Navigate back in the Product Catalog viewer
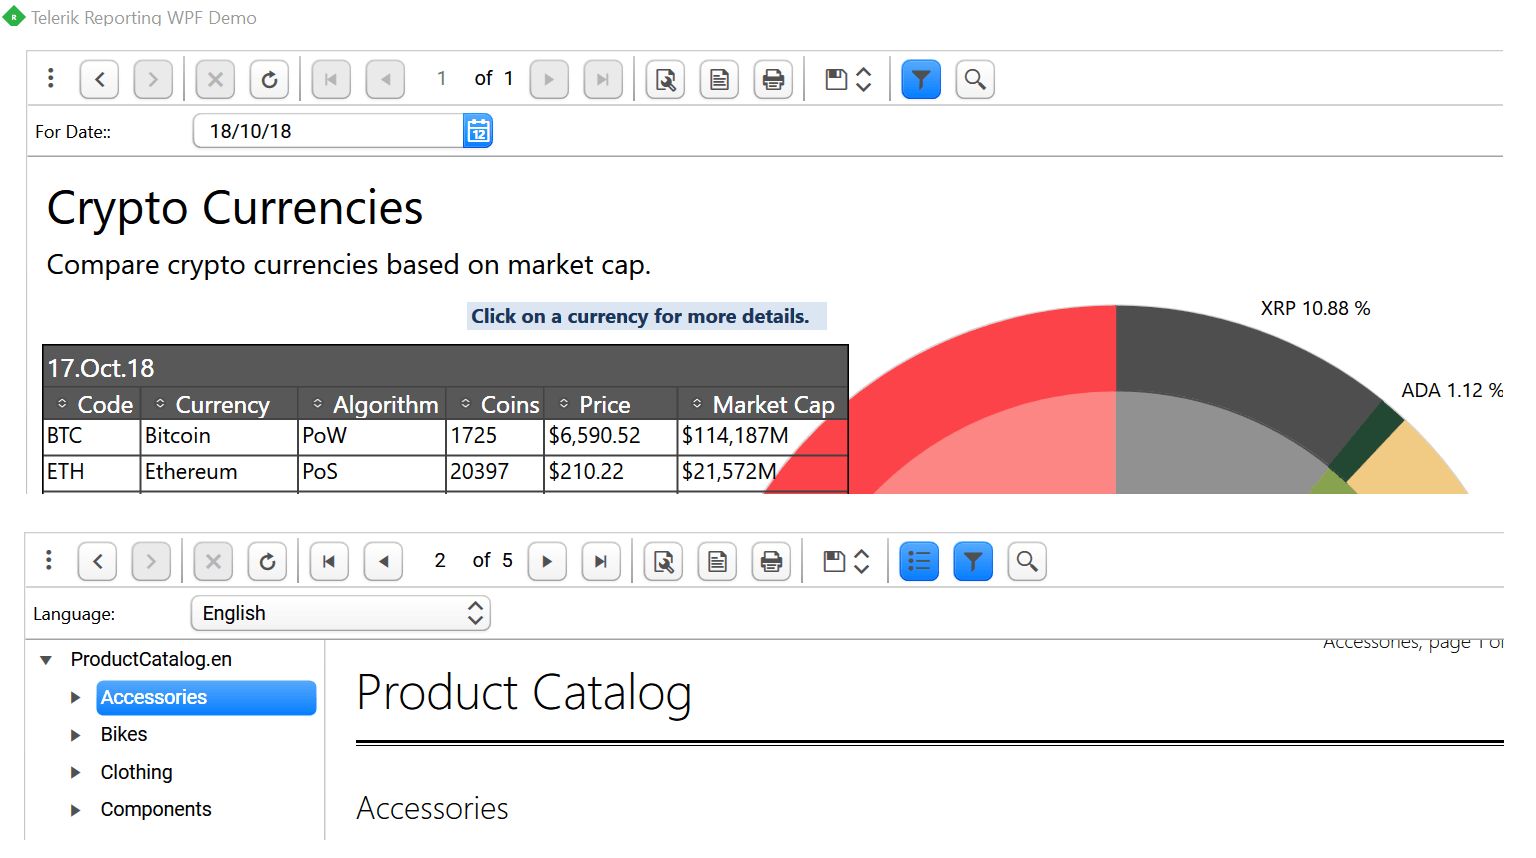This screenshot has width=1536, height=858. coord(97,561)
